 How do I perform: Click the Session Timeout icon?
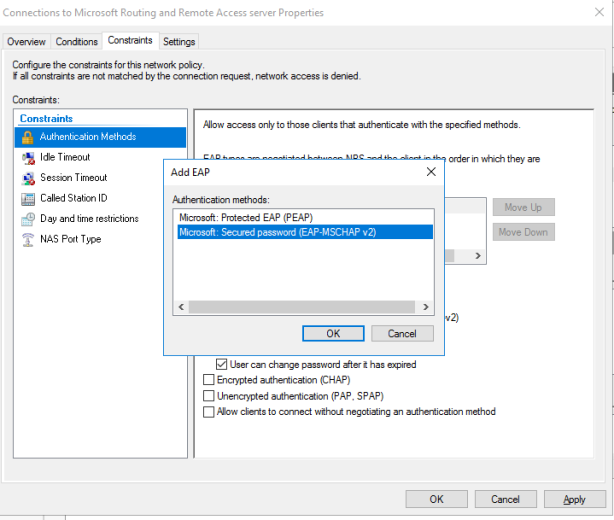(x=28, y=178)
